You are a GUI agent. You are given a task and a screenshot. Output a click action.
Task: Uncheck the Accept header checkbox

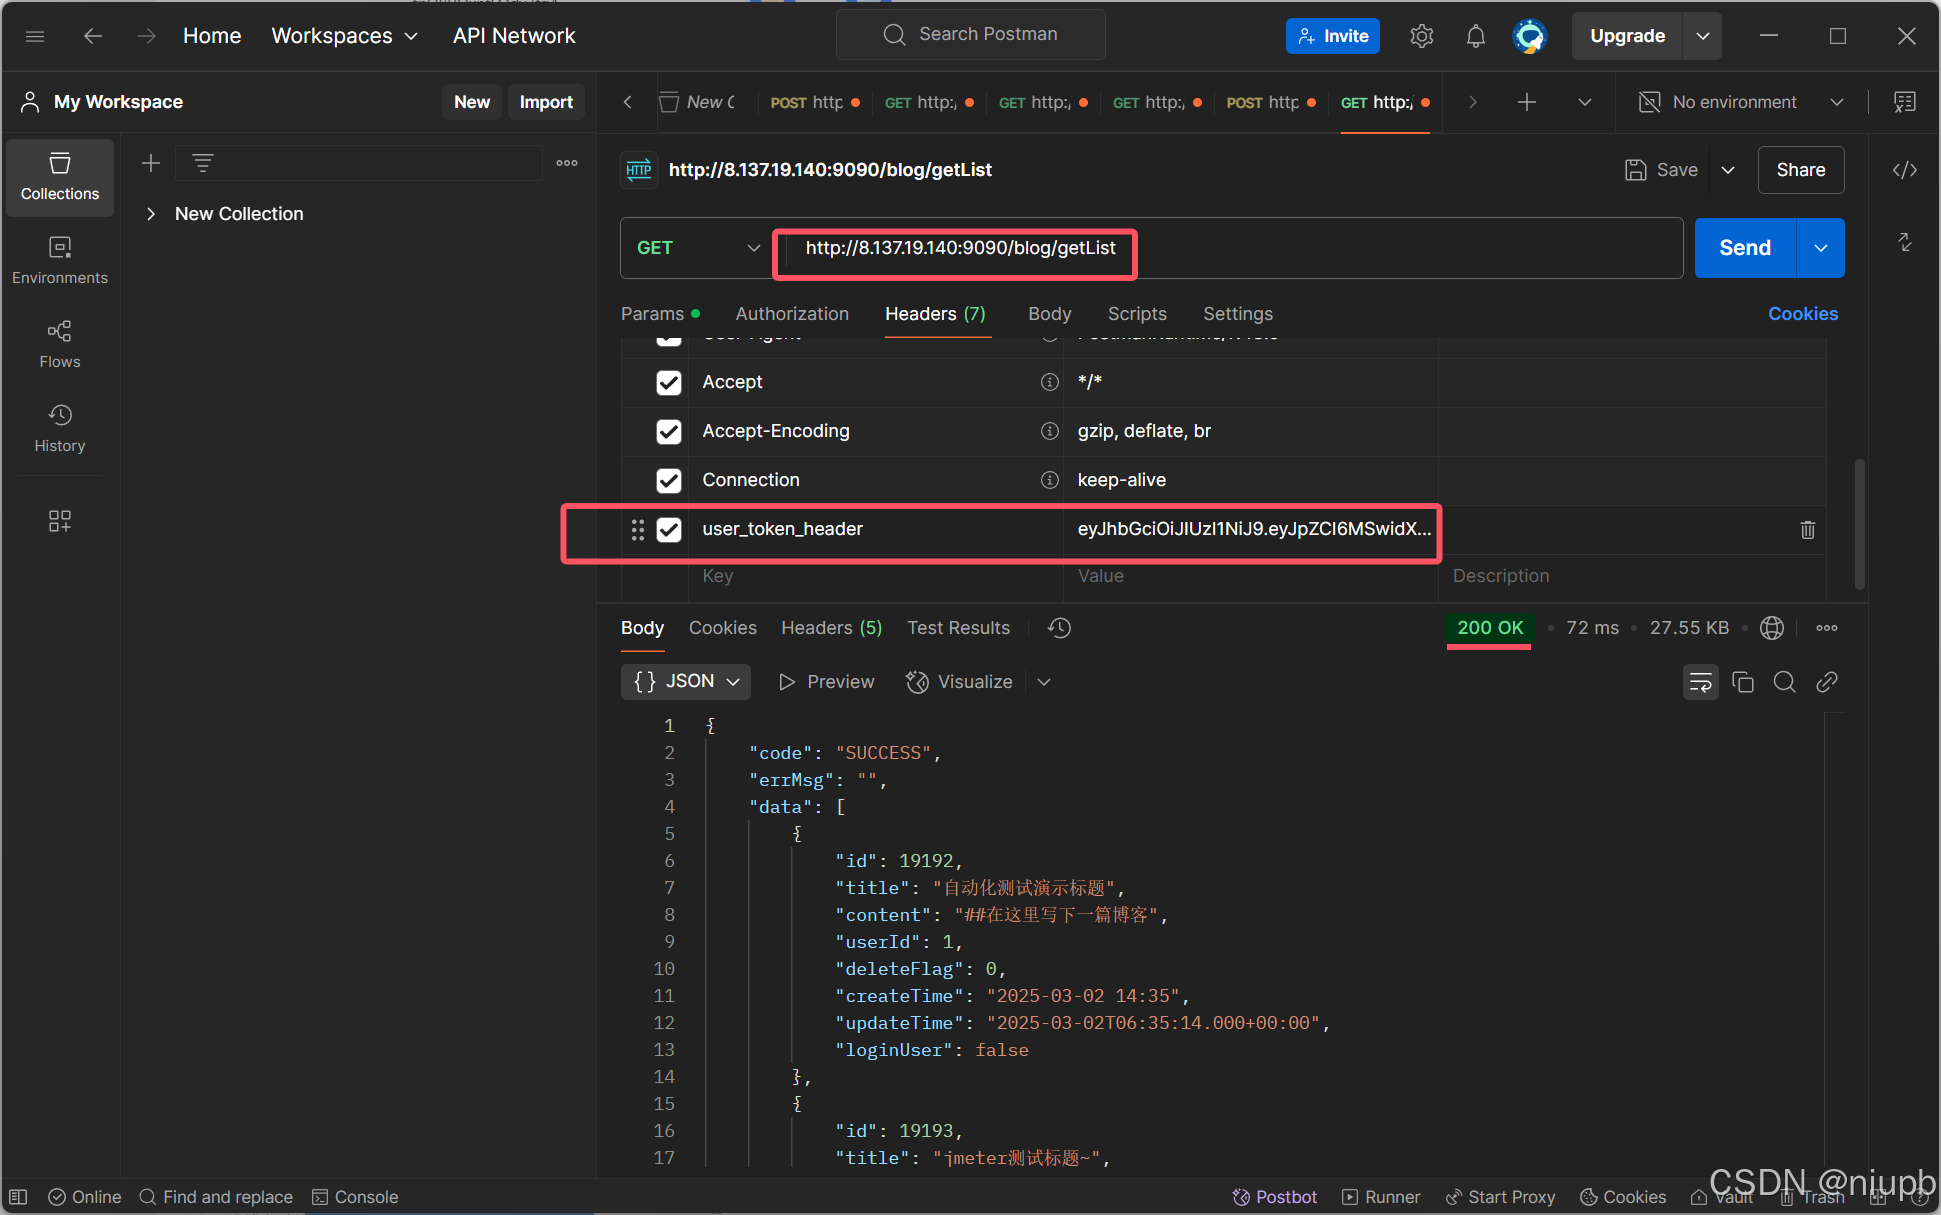(669, 382)
